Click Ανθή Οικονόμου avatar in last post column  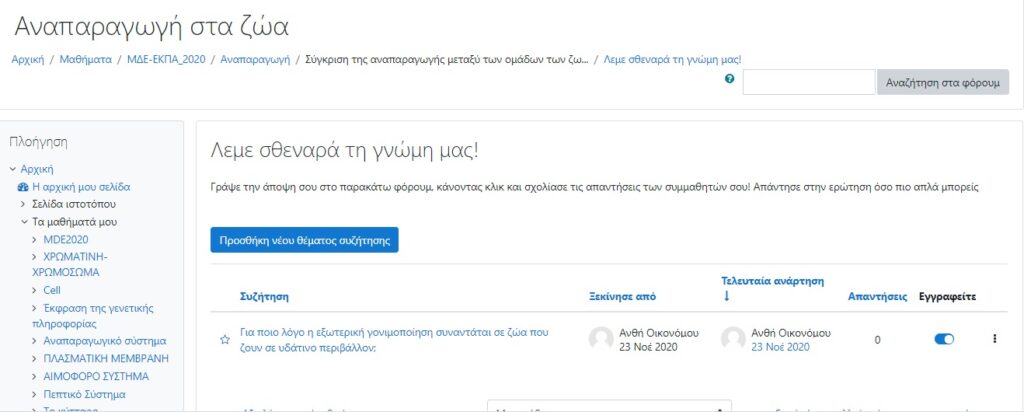click(x=733, y=339)
